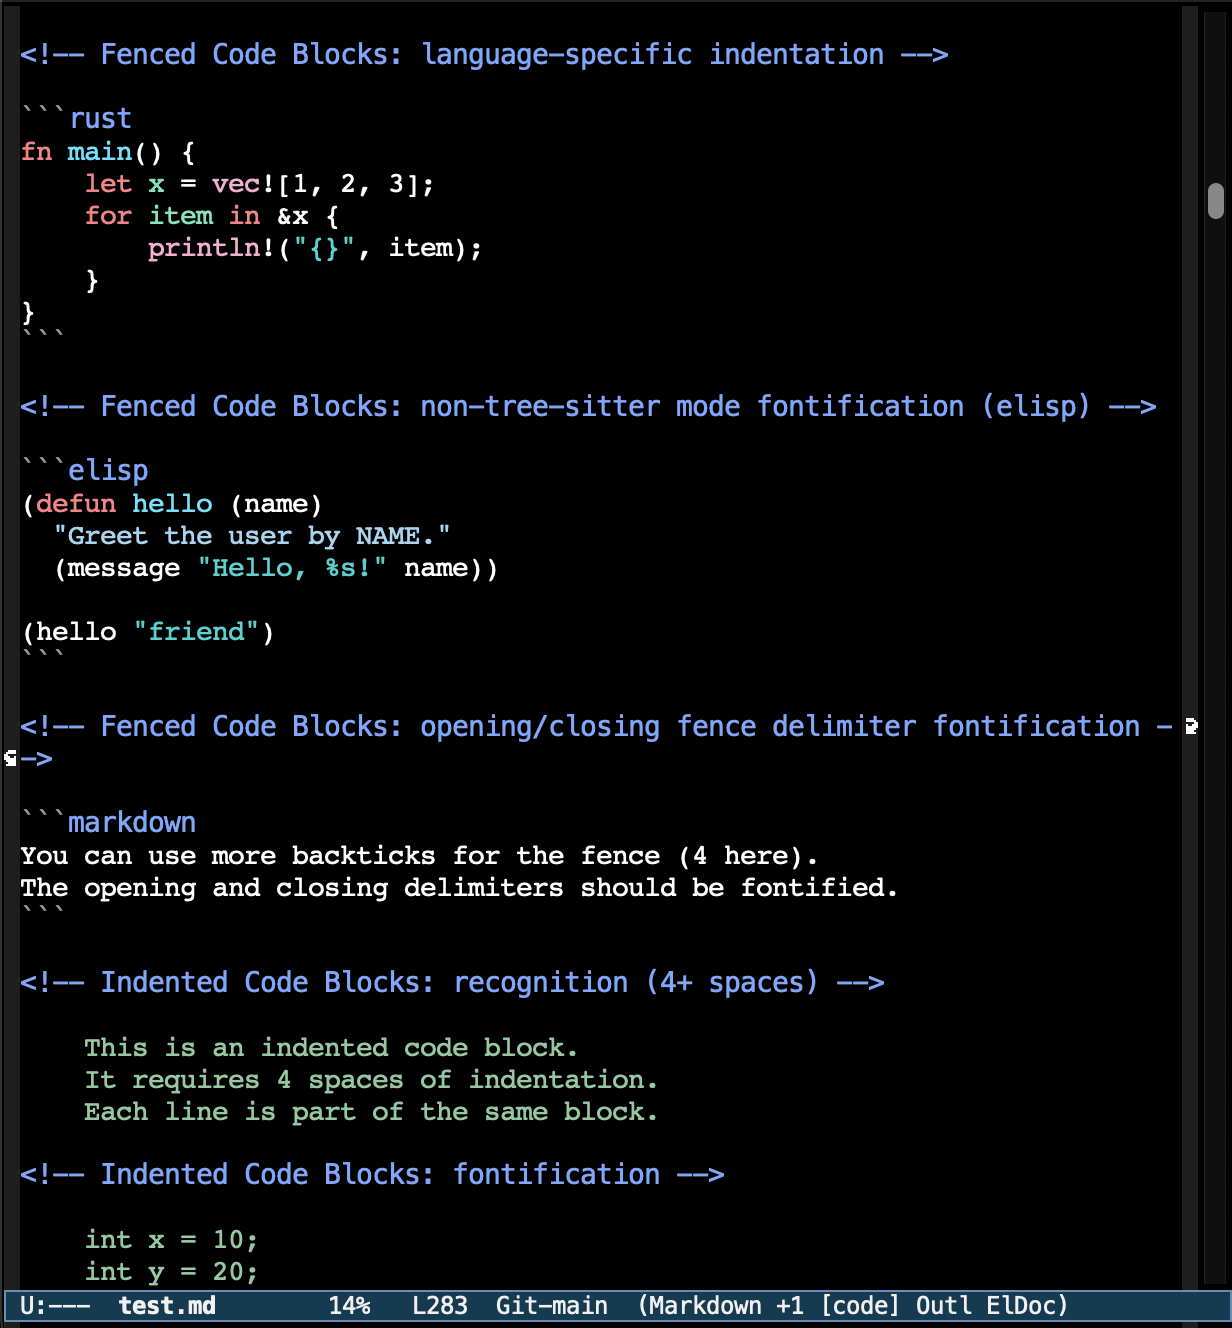1232x1328 pixels.
Task: Click the 'int x = 10;' line
Action: click(x=172, y=1240)
